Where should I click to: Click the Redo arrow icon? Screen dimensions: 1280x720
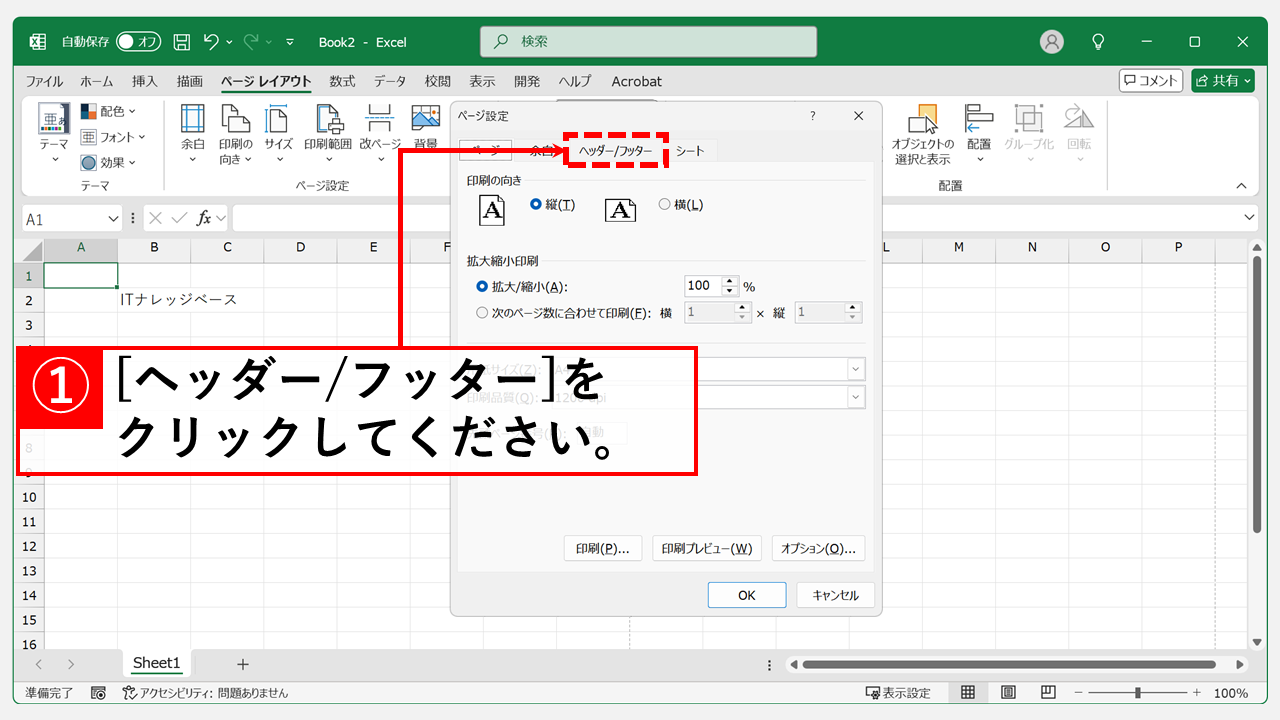pos(251,41)
